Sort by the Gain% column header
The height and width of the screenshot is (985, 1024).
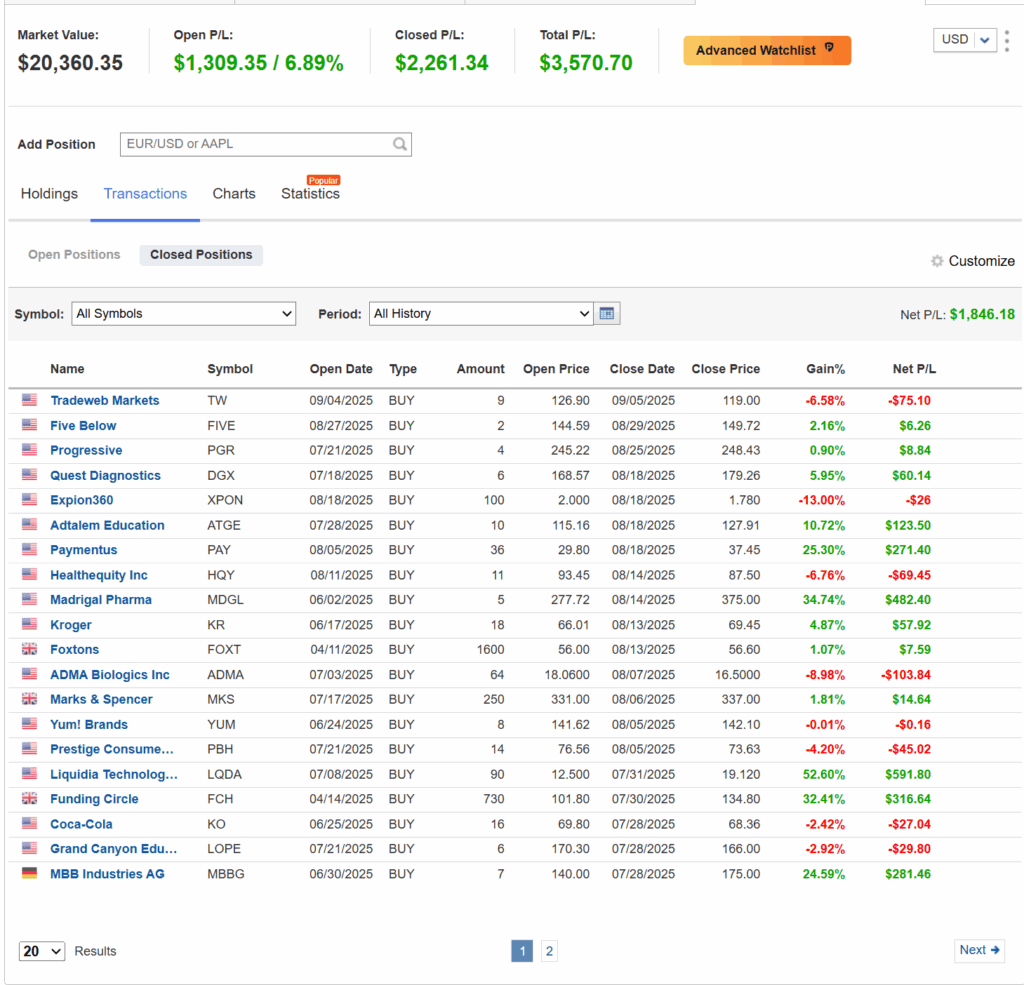(x=825, y=369)
